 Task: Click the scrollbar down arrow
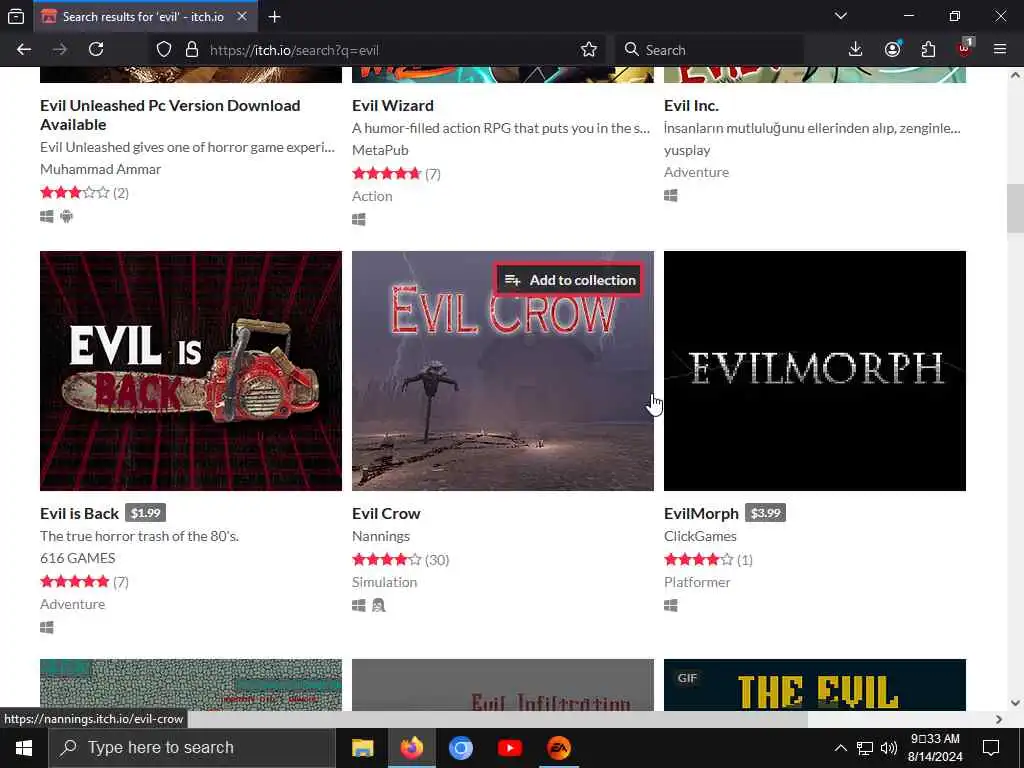(1015, 703)
